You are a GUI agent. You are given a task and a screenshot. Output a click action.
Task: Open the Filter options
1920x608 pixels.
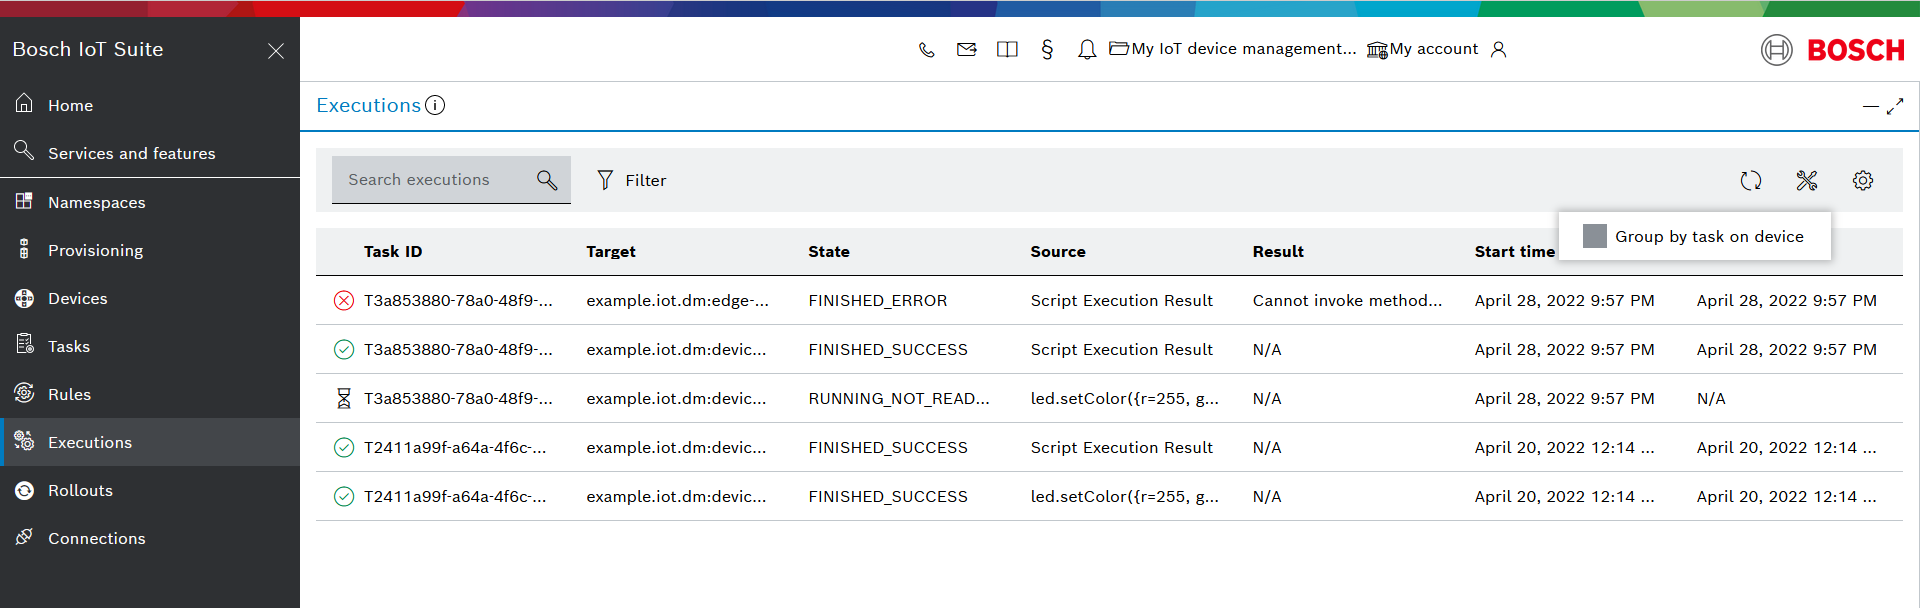(x=631, y=180)
